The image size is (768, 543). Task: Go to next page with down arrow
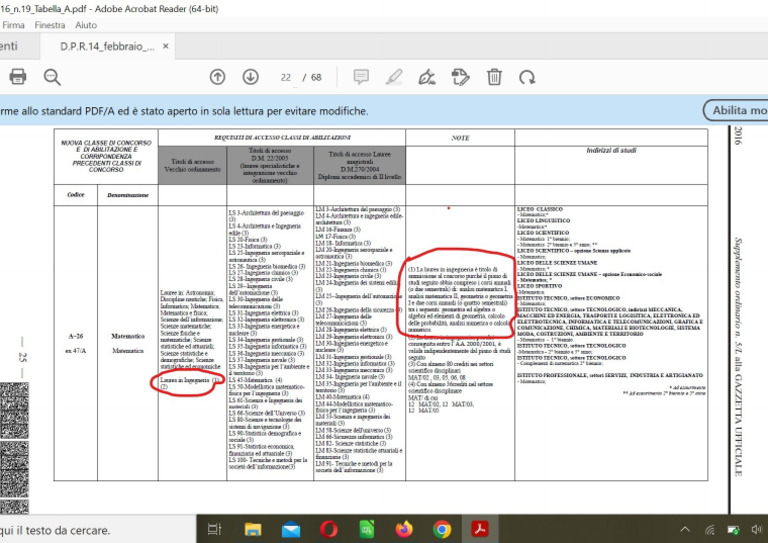(250, 77)
